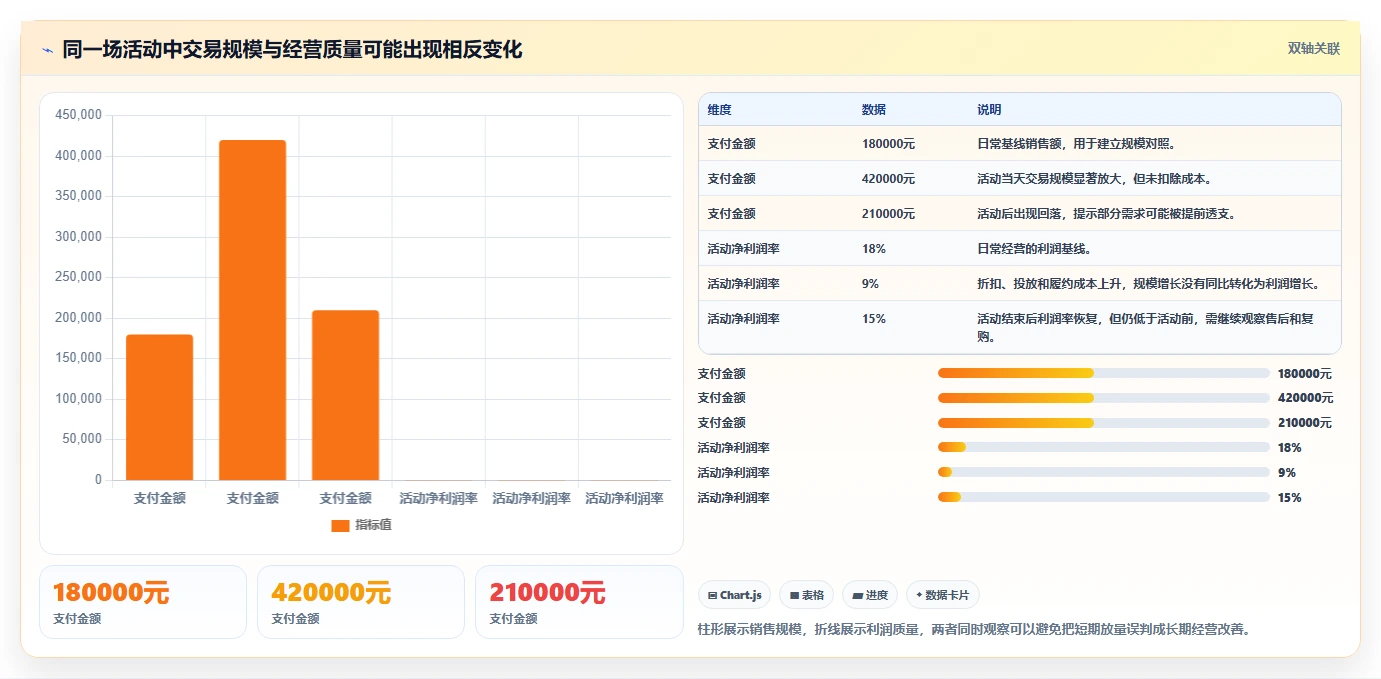Screen dimensions: 1381x679
Task: Click description starting 活动结束后利润率恢复
Action: pos(1148,328)
